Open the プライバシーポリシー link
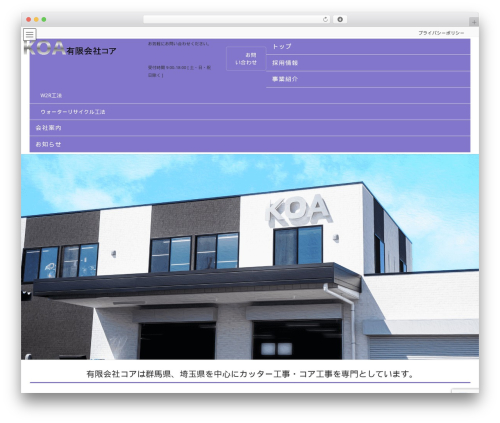500x423 pixels. (x=441, y=33)
